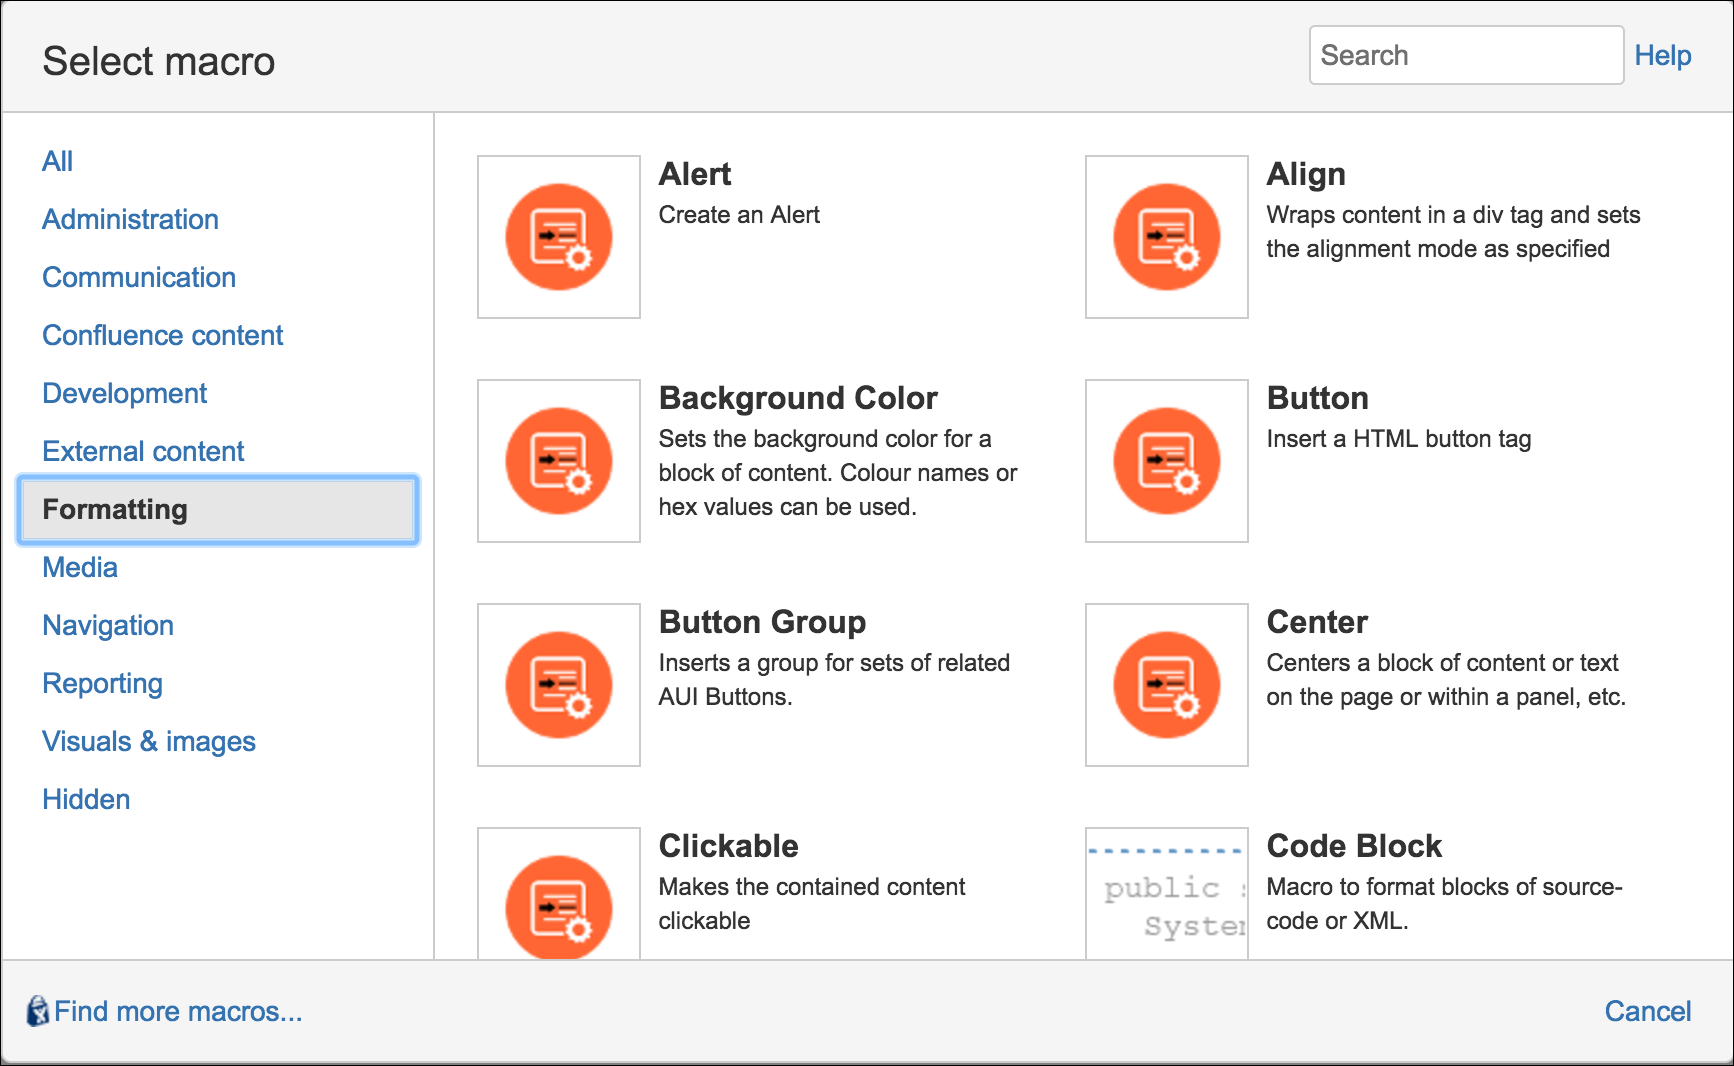Click Find more macros link
The width and height of the screenshot is (1734, 1066).
(178, 1011)
